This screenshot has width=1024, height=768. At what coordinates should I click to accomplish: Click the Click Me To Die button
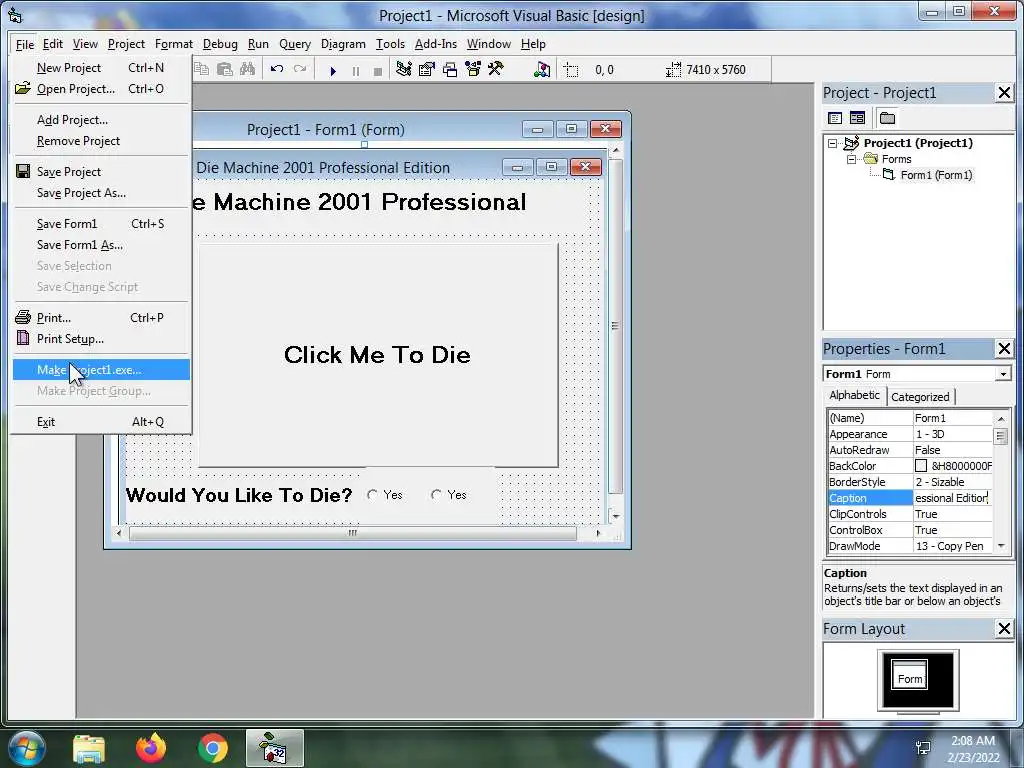pyautogui.click(x=378, y=355)
